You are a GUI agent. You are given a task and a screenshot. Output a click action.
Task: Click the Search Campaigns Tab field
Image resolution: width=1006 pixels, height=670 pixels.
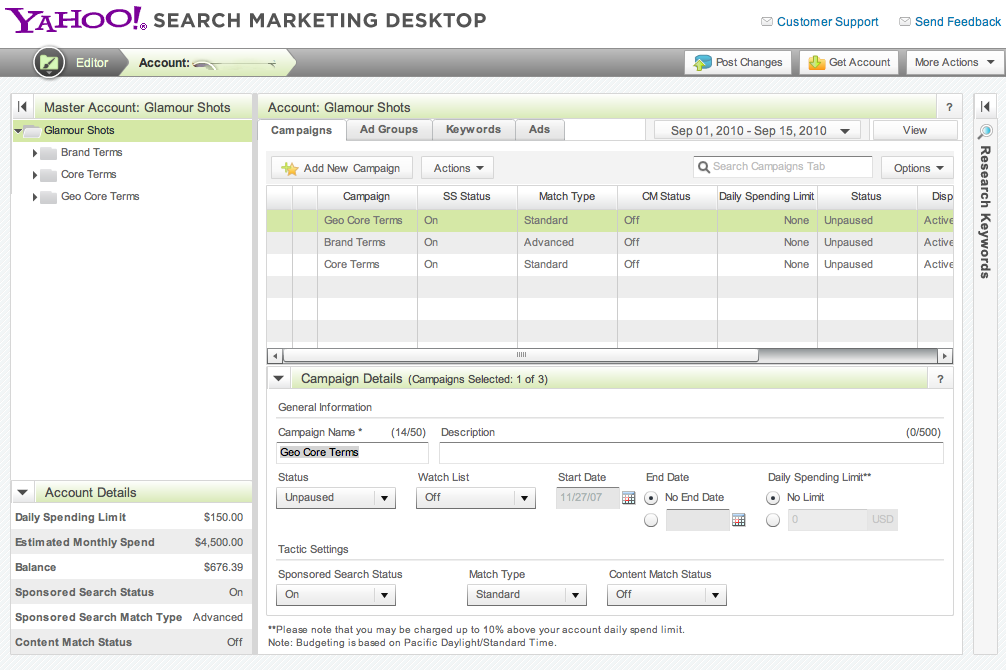(782, 167)
